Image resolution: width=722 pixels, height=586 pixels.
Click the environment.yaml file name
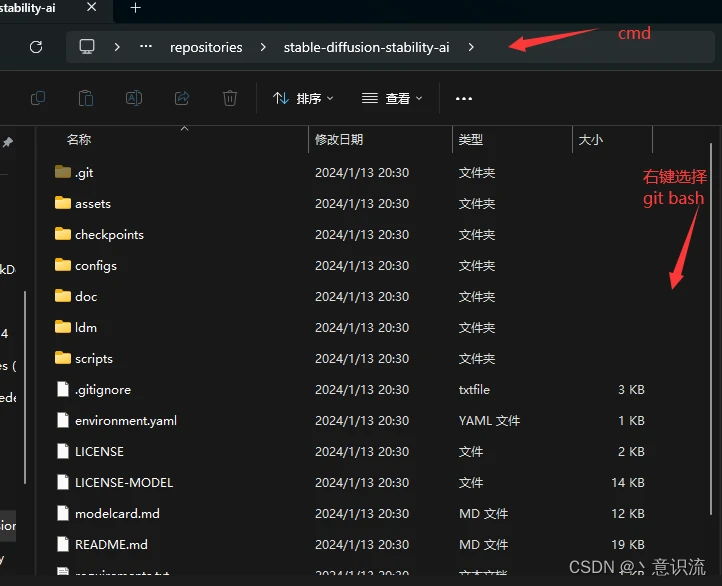coord(126,421)
